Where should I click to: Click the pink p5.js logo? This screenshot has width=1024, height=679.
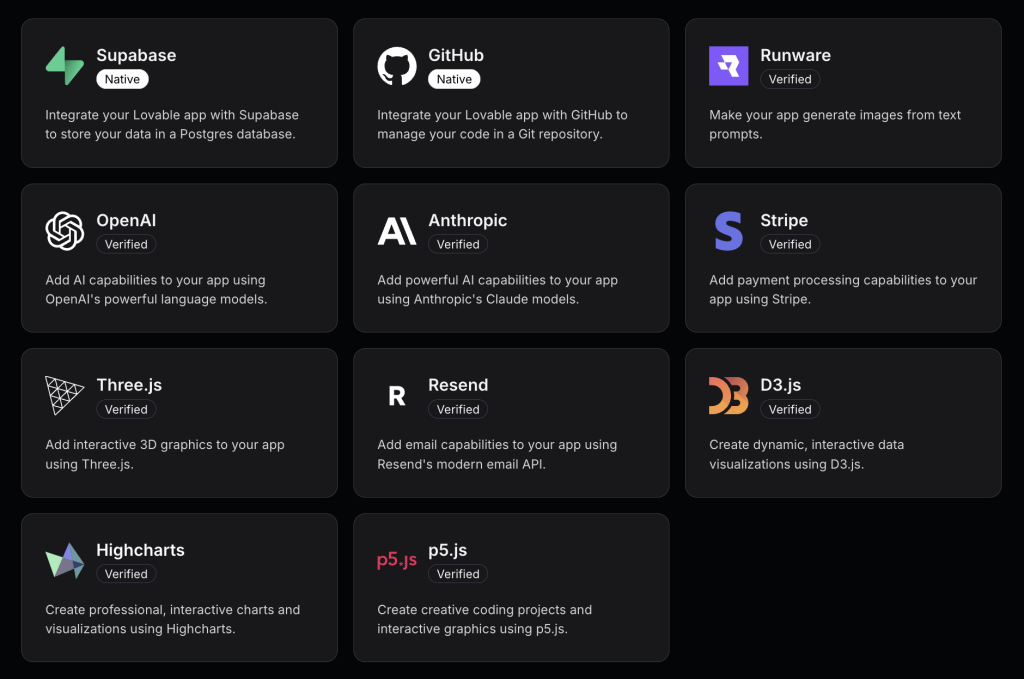396,560
